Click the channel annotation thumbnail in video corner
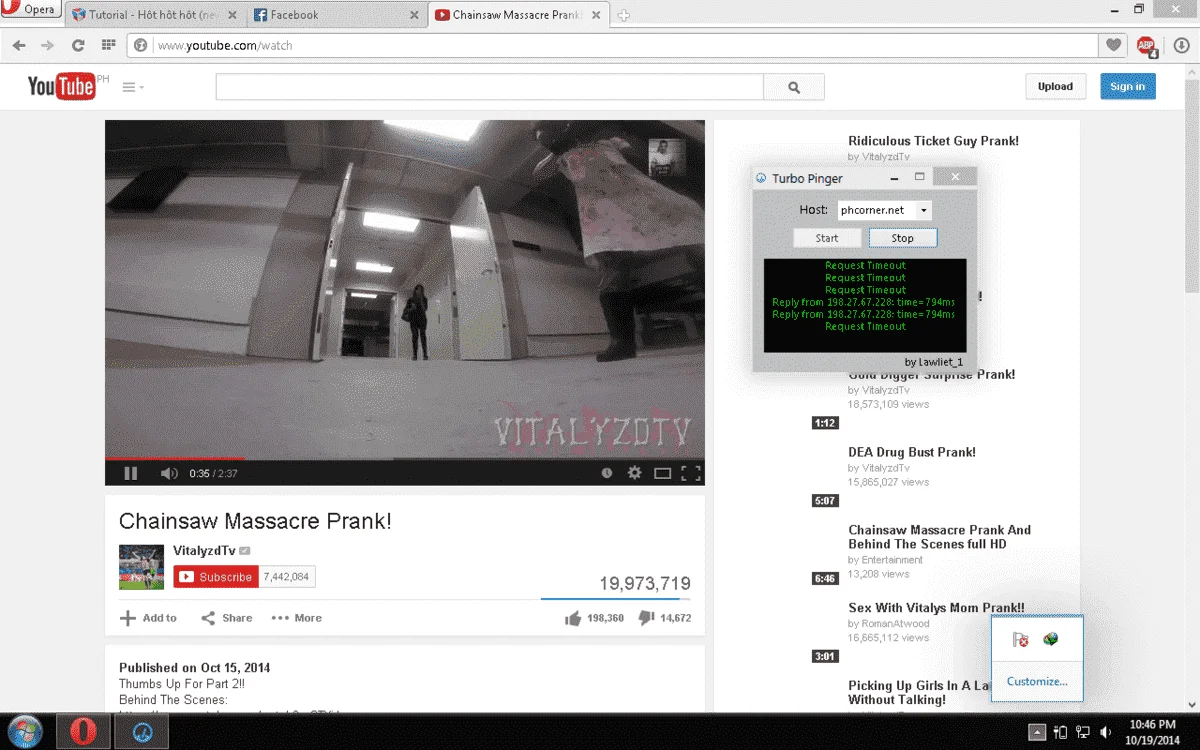1200x750 pixels. (x=667, y=158)
